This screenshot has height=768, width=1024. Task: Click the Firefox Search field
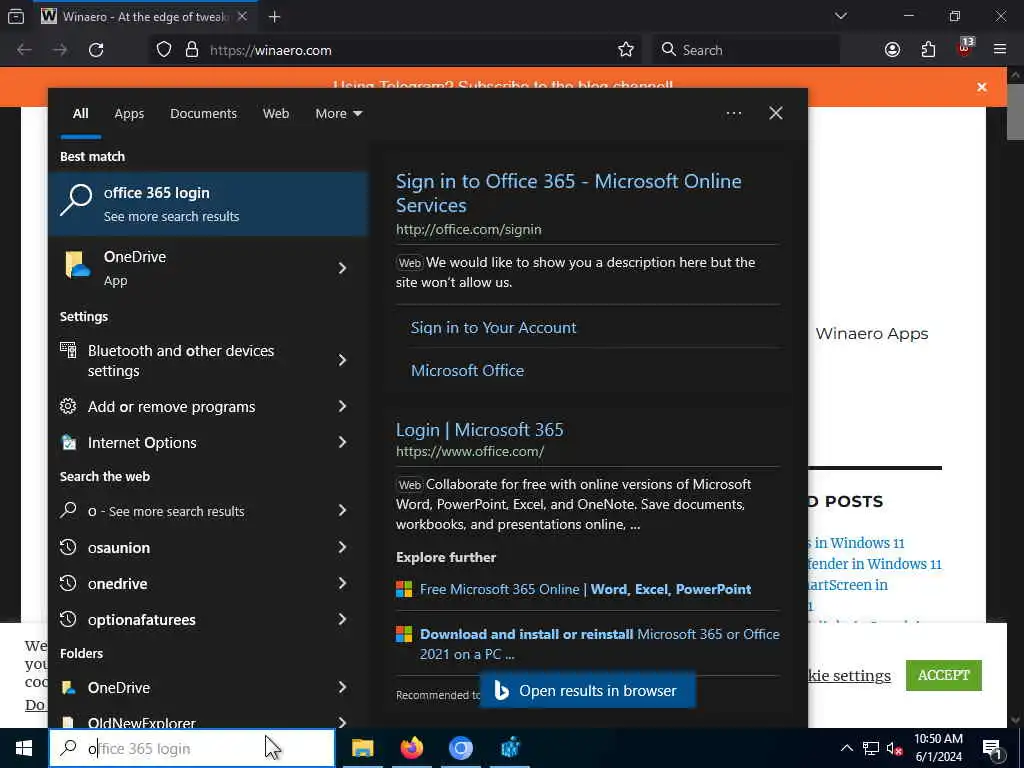(746, 50)
